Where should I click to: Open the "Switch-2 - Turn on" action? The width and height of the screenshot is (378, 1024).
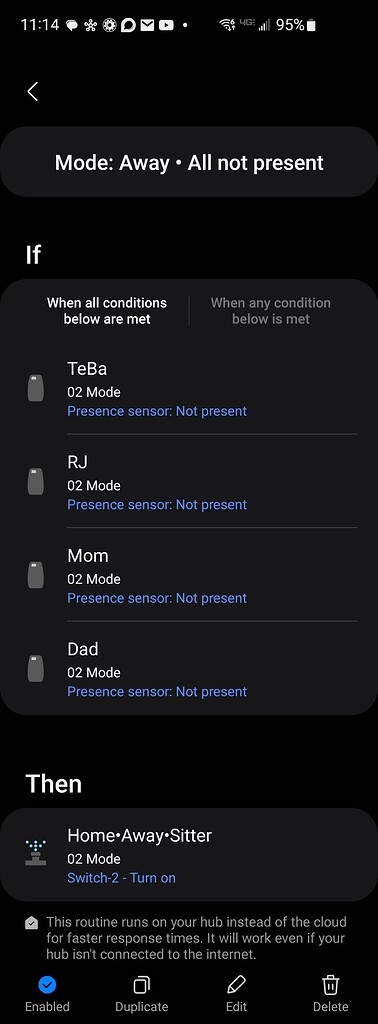coord(121,878)
